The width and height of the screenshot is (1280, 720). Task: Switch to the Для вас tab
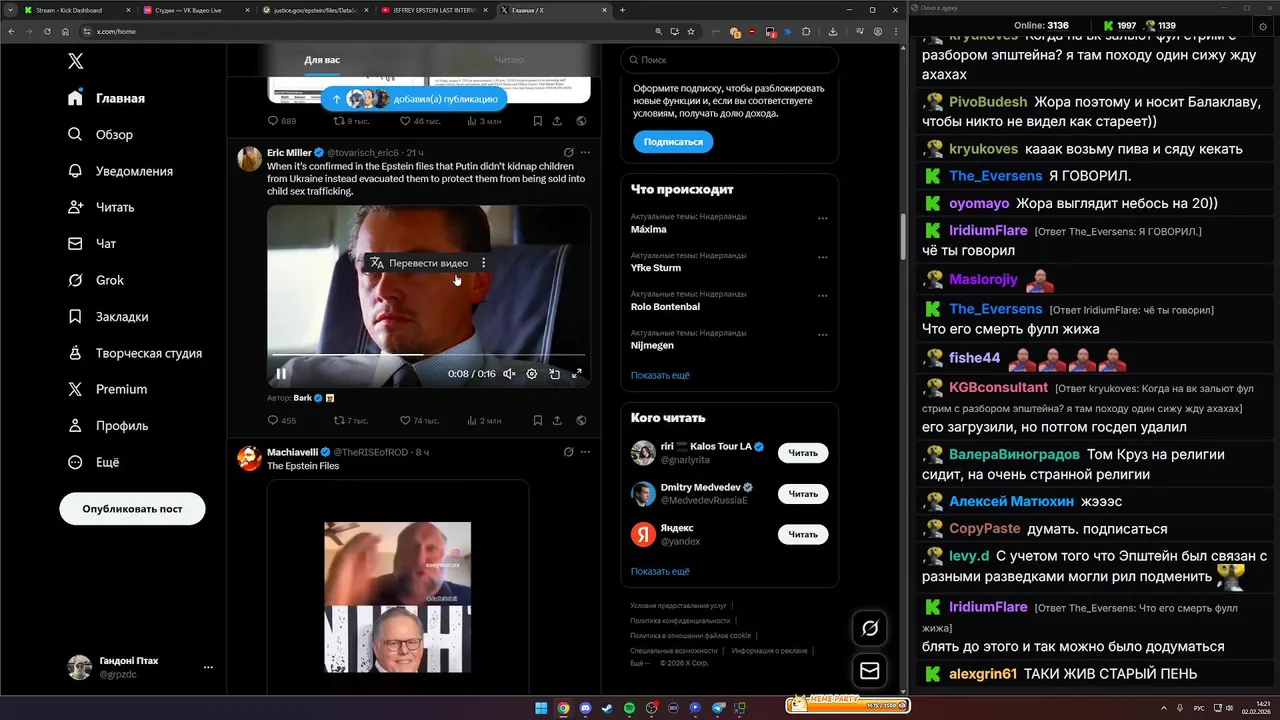322,60
